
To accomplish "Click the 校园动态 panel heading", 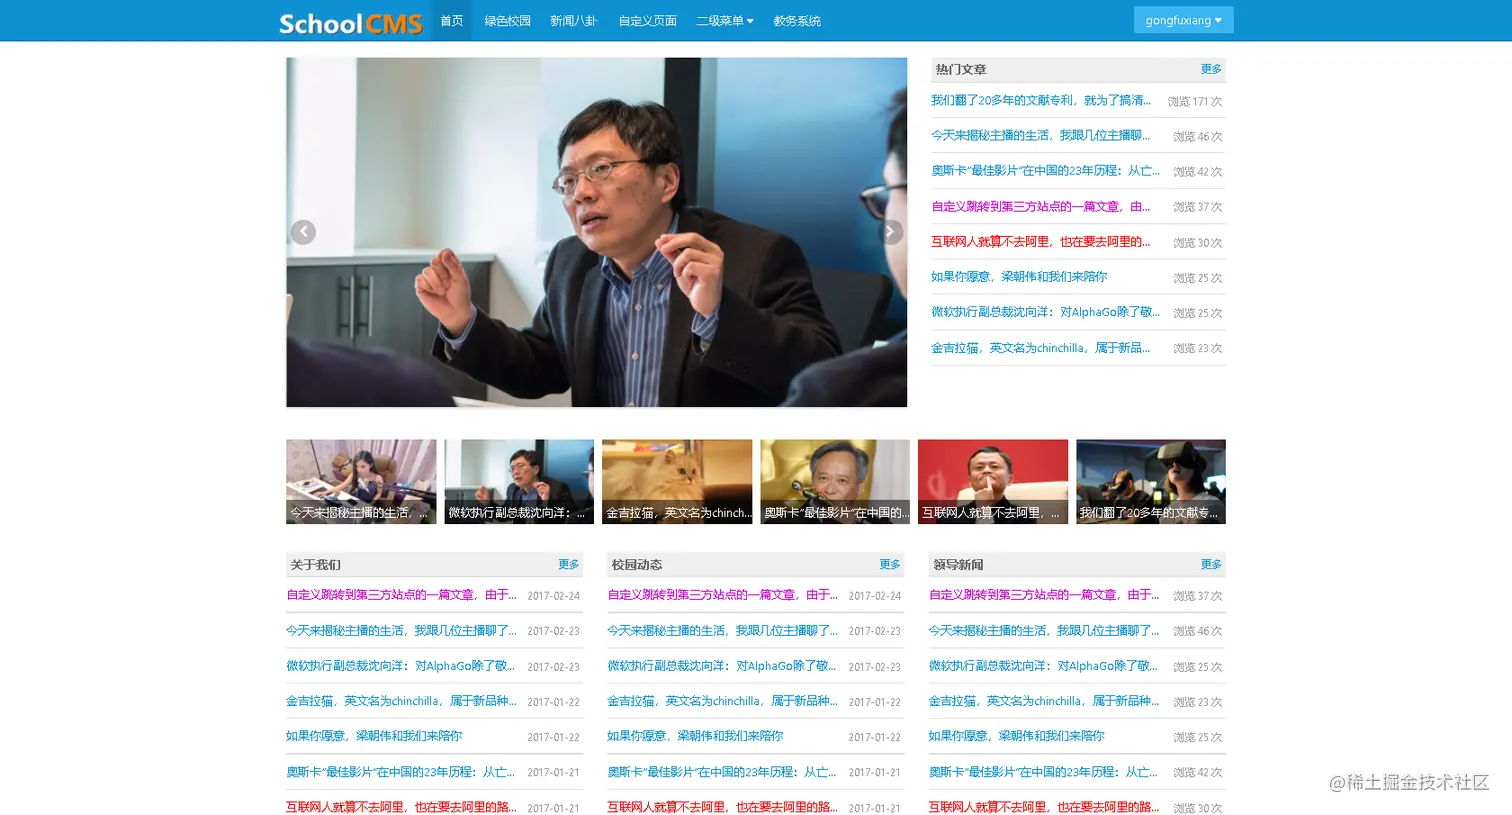I will point(637,565).
